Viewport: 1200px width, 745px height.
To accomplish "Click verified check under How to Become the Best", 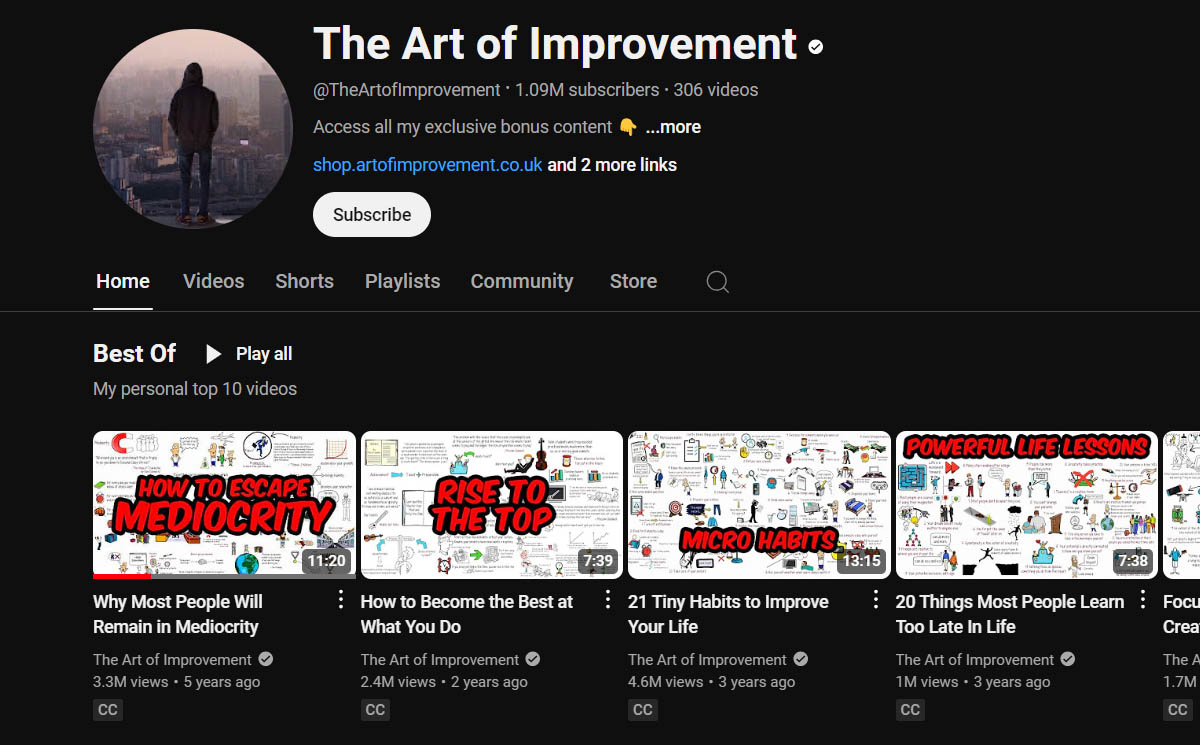I will pyautogui.click(x=533, y=659).
